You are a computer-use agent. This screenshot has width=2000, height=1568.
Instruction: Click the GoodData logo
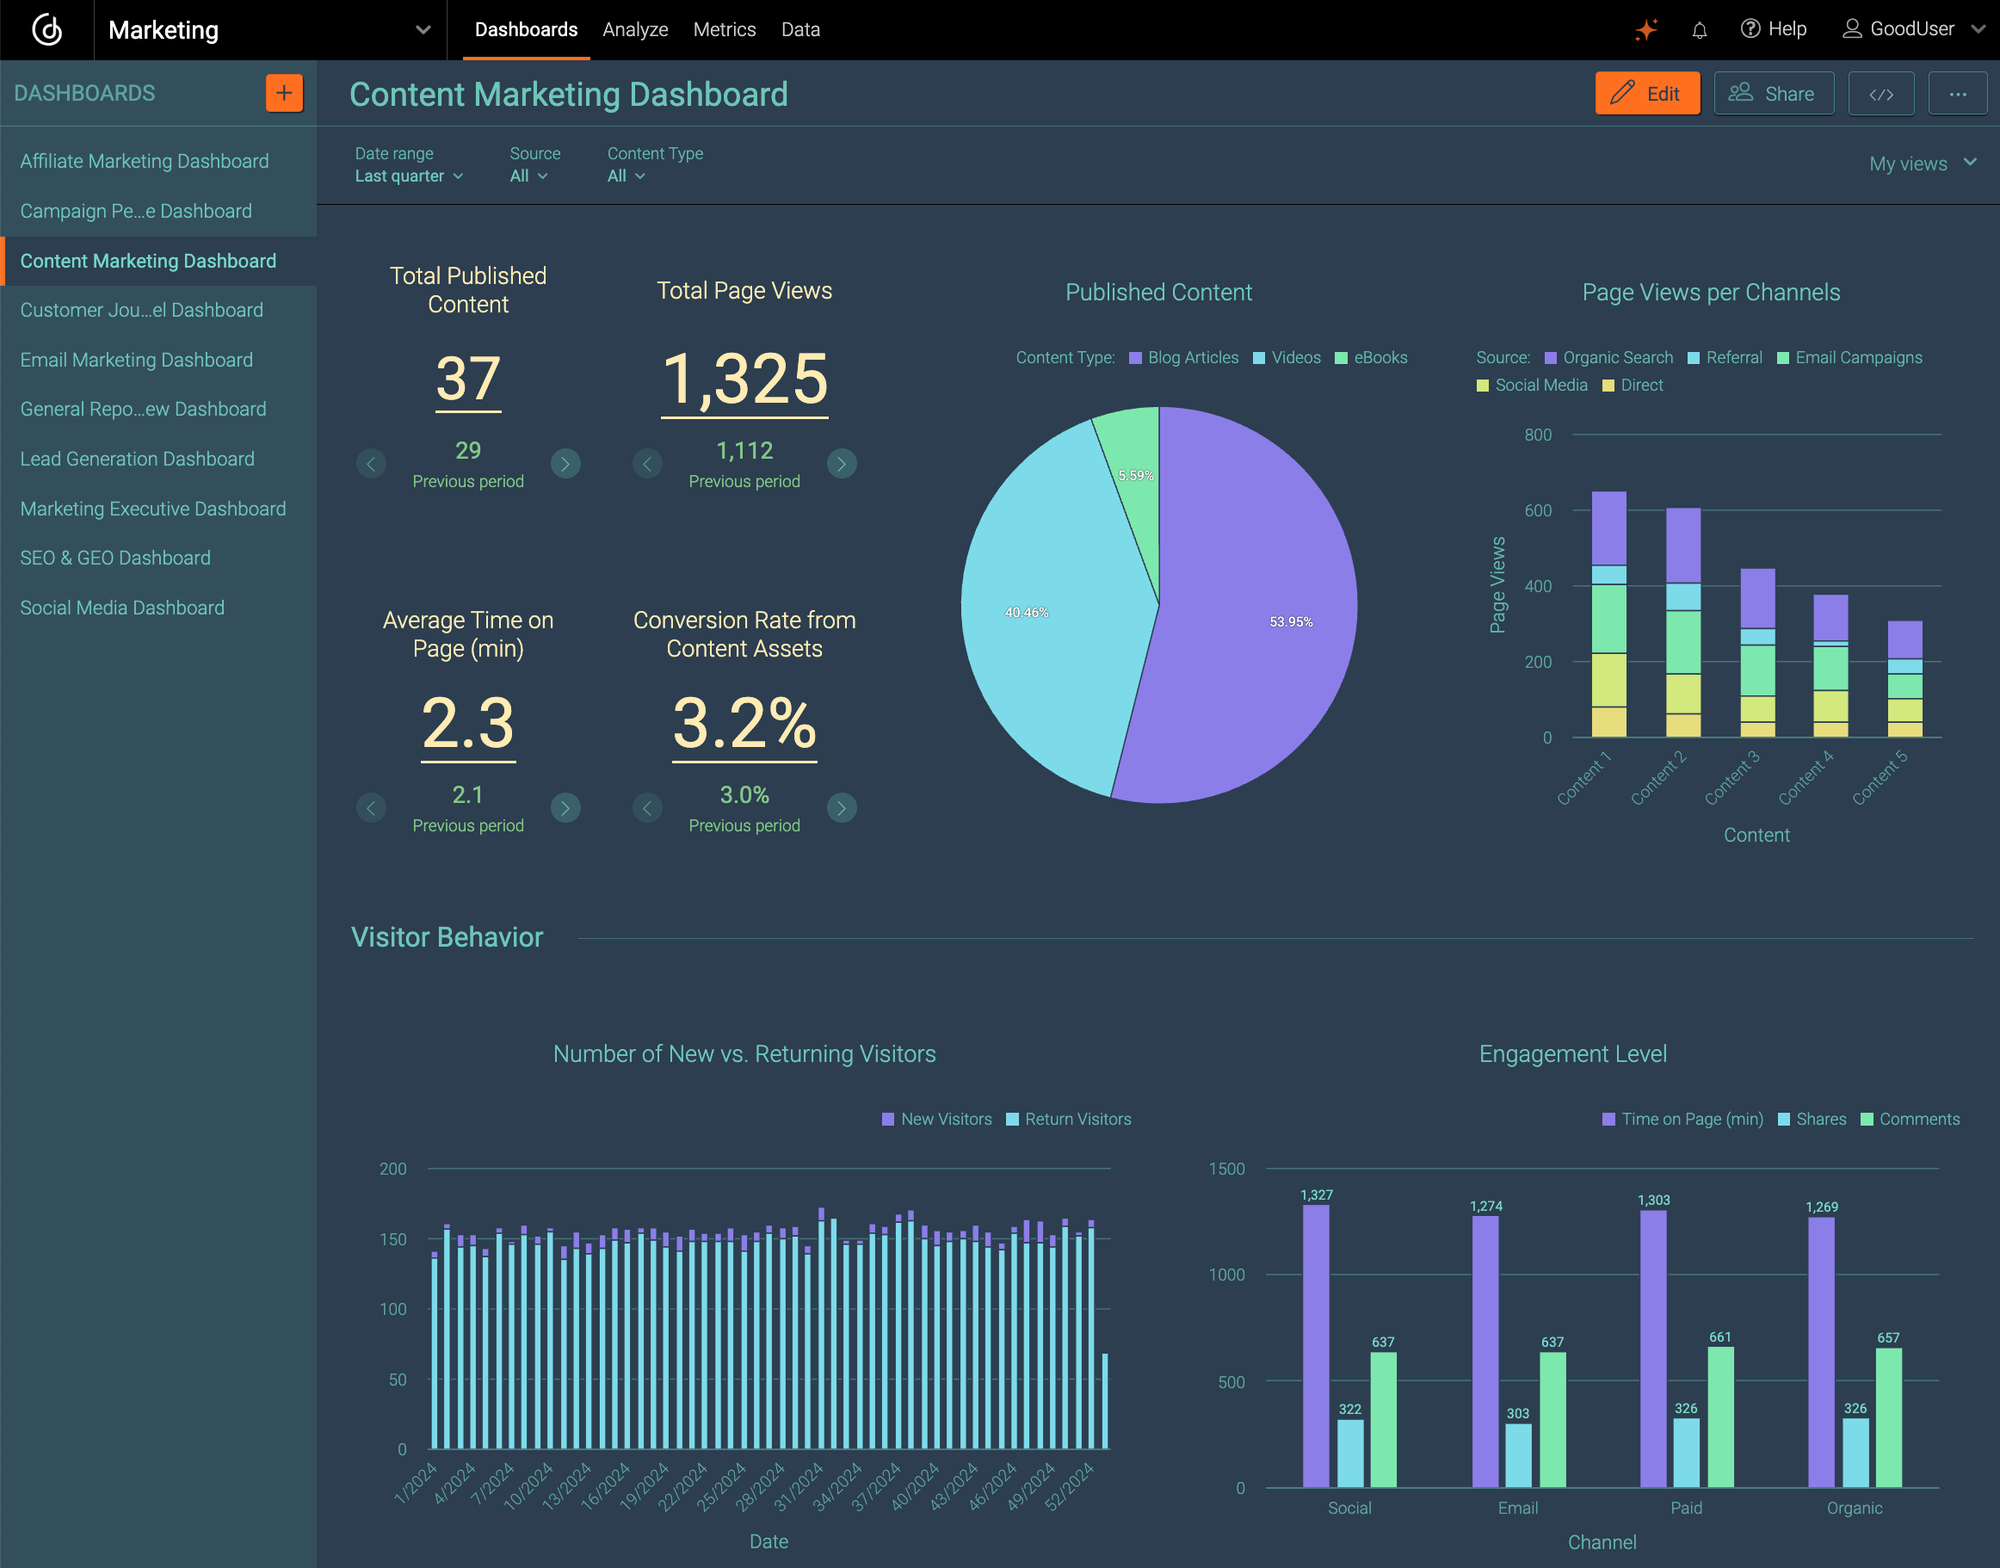47,30
